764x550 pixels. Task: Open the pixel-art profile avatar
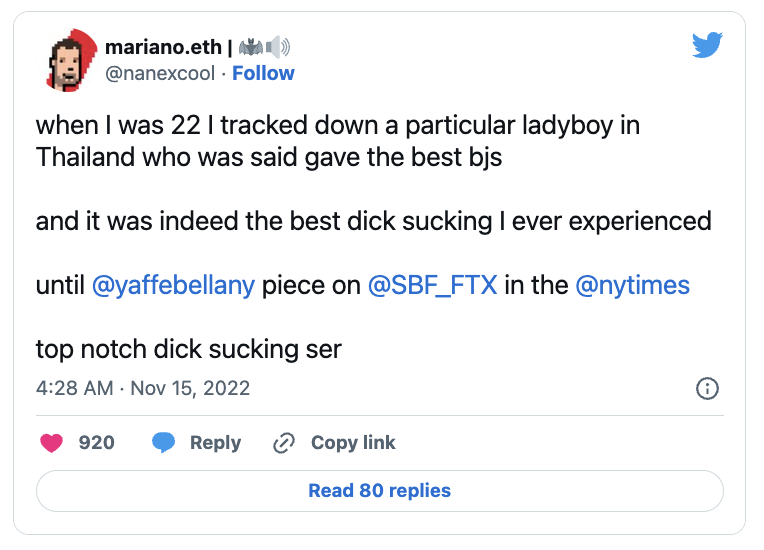click(70, 59)
